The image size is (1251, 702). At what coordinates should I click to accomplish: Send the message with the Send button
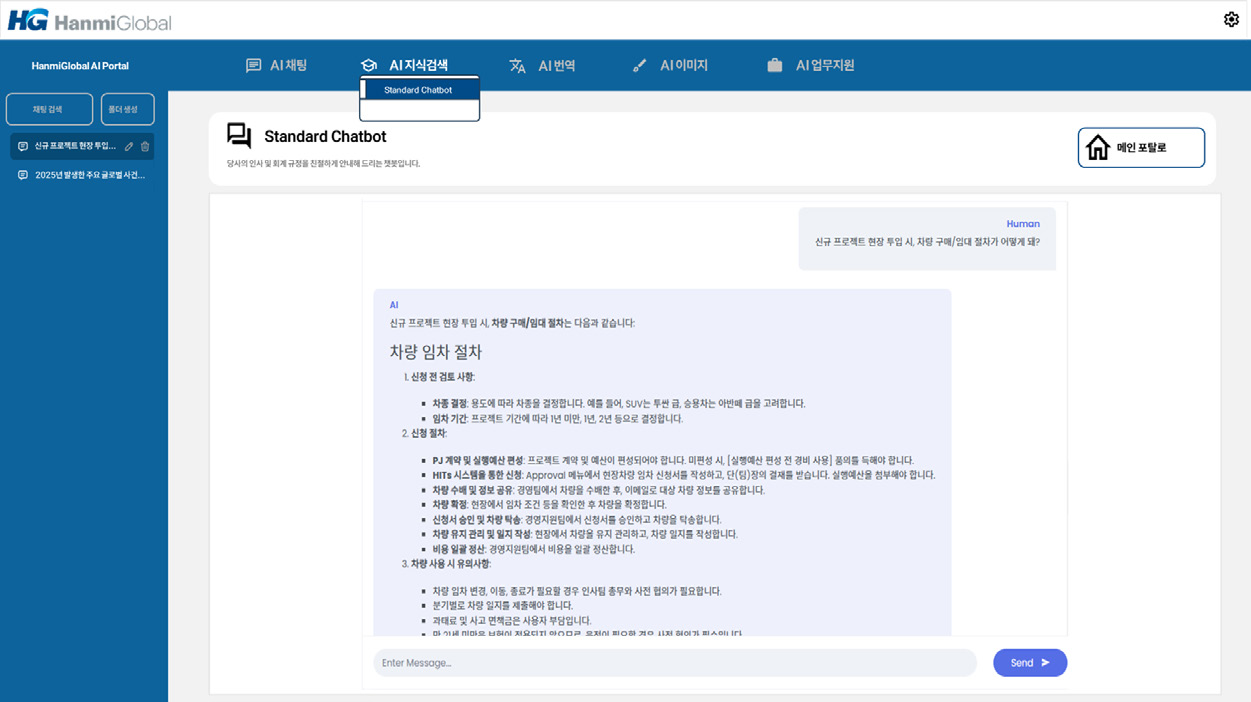click(1029, 663)
